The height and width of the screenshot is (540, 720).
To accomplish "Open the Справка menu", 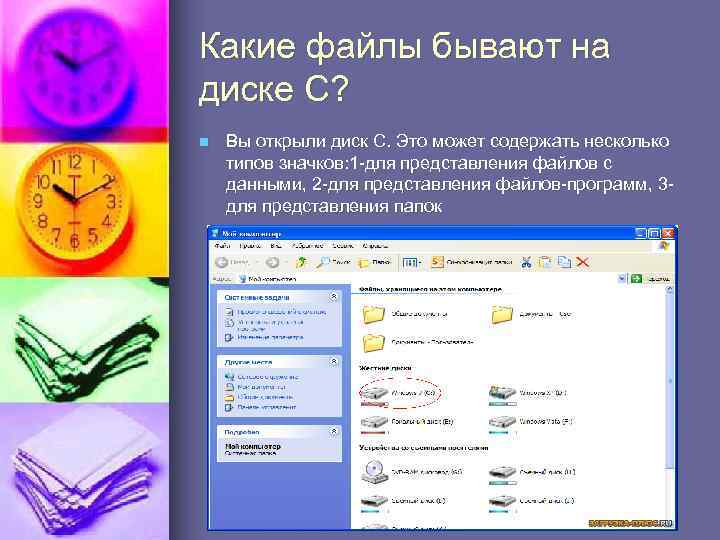I will [376, 246].
